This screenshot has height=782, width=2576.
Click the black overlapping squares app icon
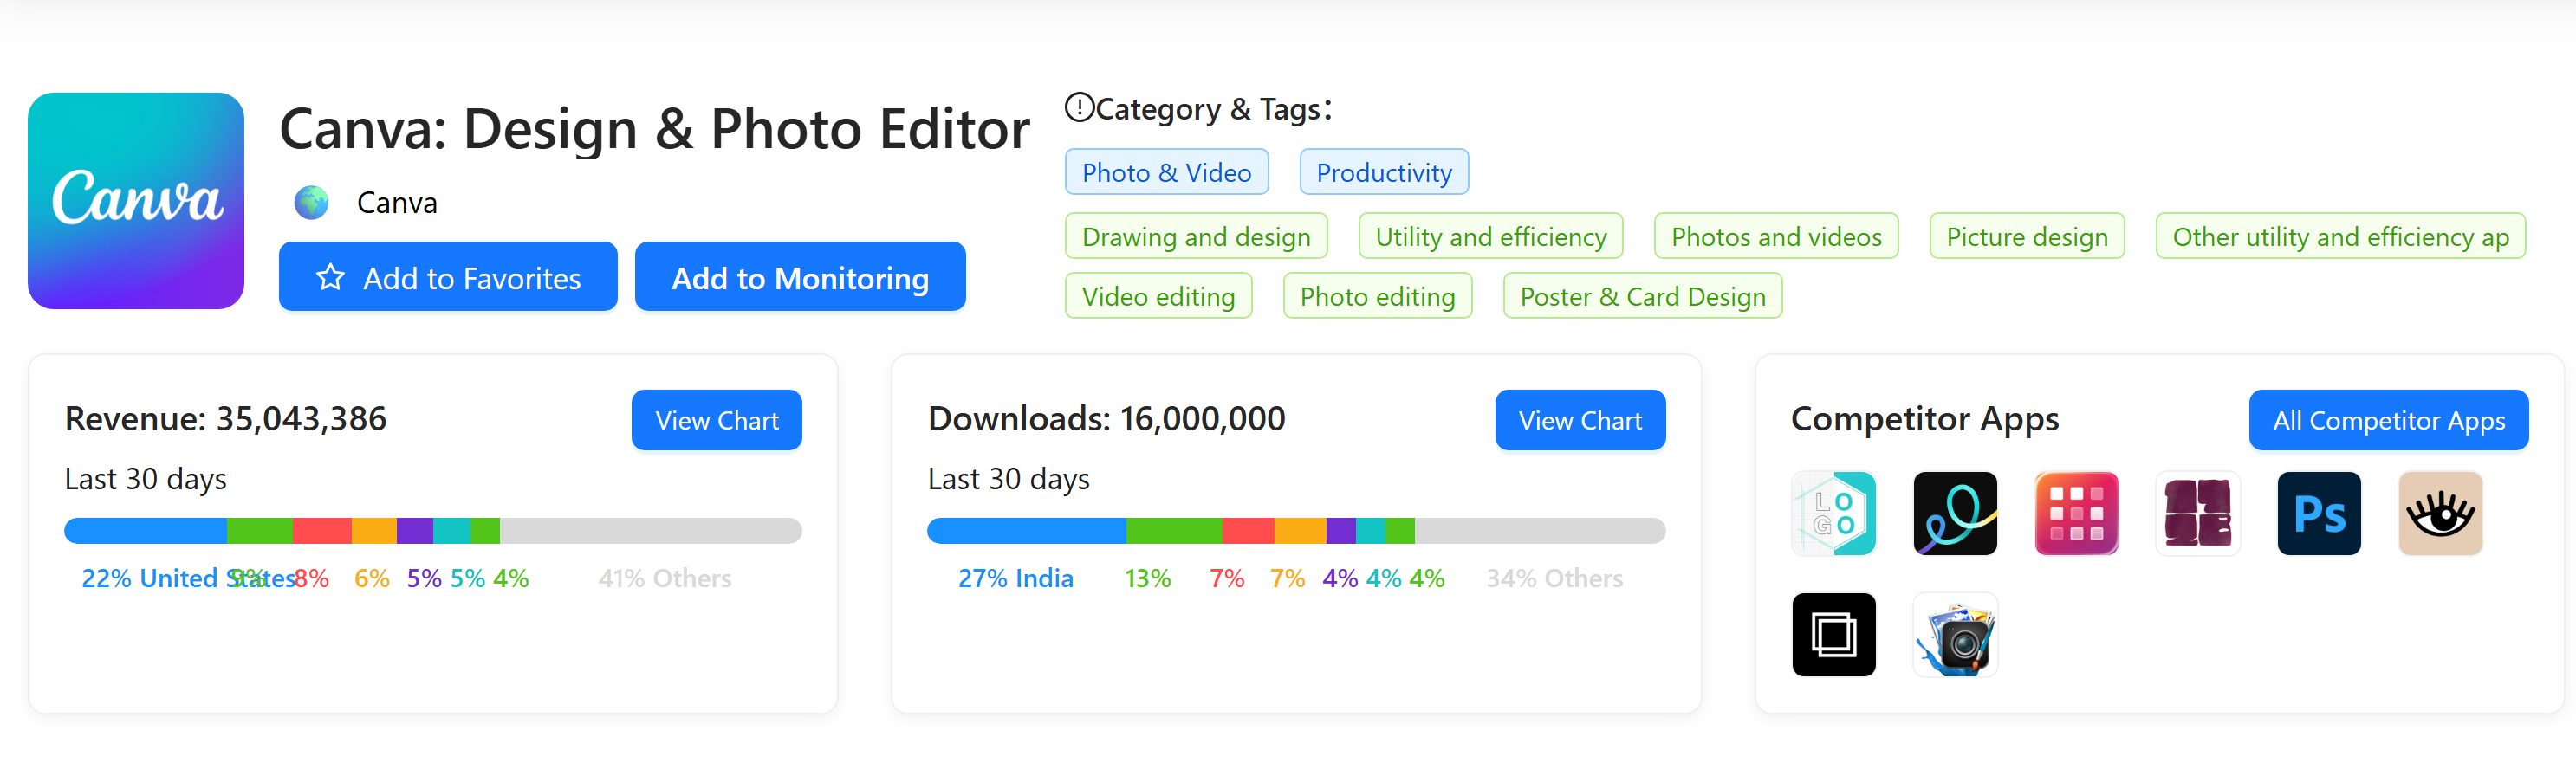coord(1833,635)
